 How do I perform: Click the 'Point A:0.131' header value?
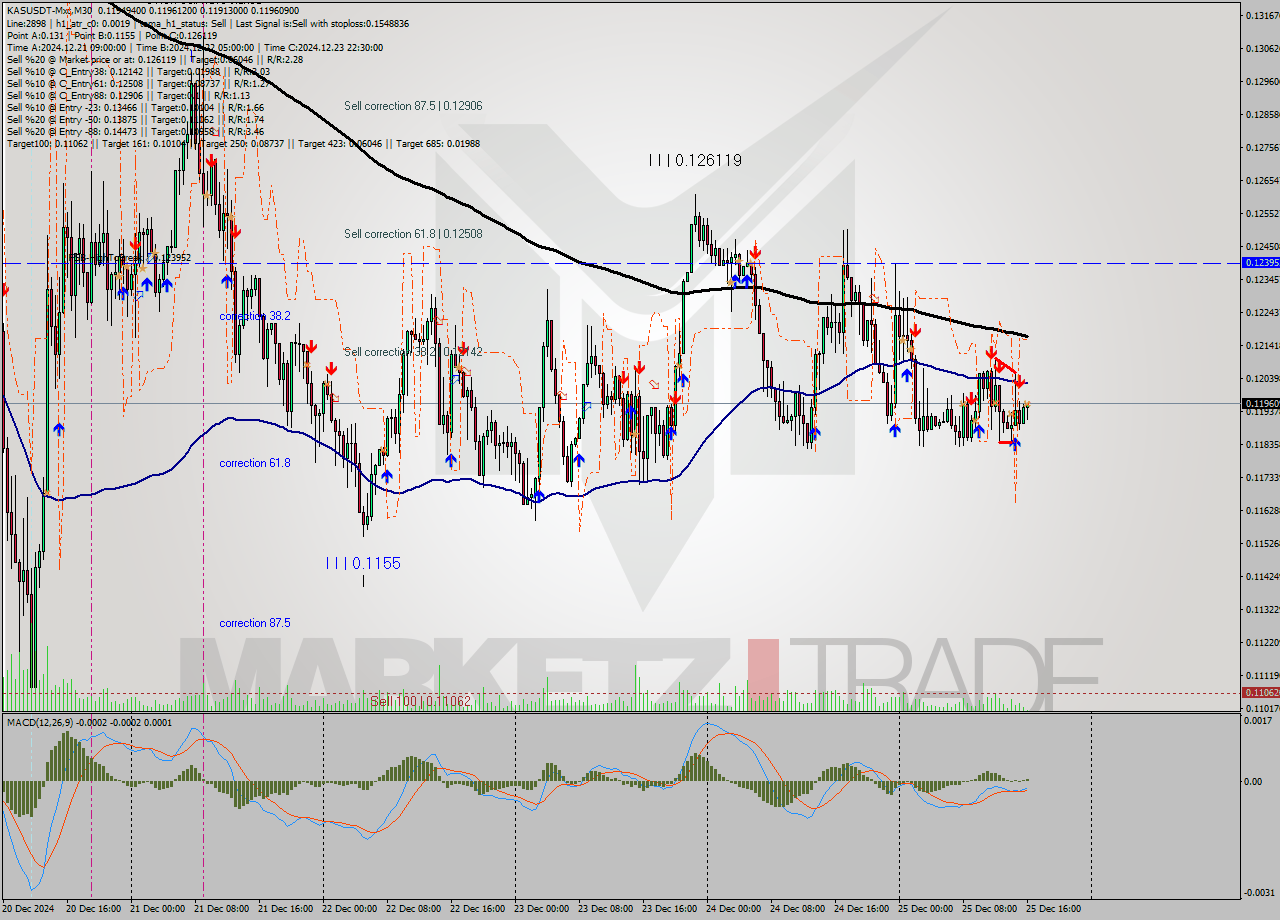[35, 35]
